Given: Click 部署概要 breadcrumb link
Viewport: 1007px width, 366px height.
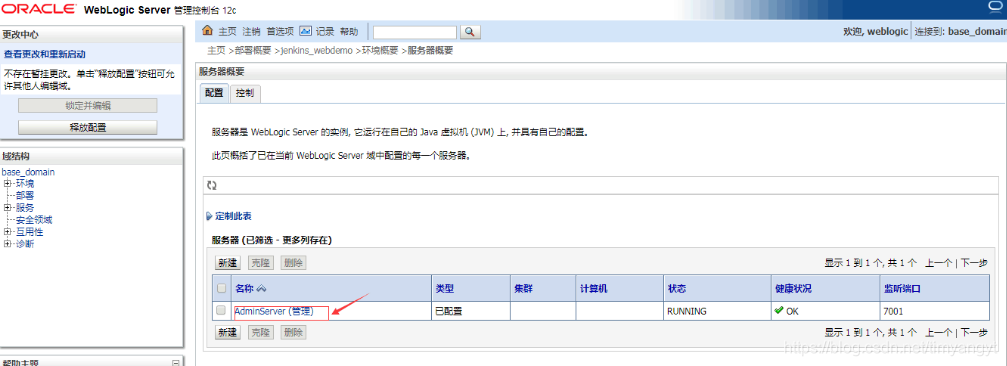Looking at the screenshot, I should 254,50.
